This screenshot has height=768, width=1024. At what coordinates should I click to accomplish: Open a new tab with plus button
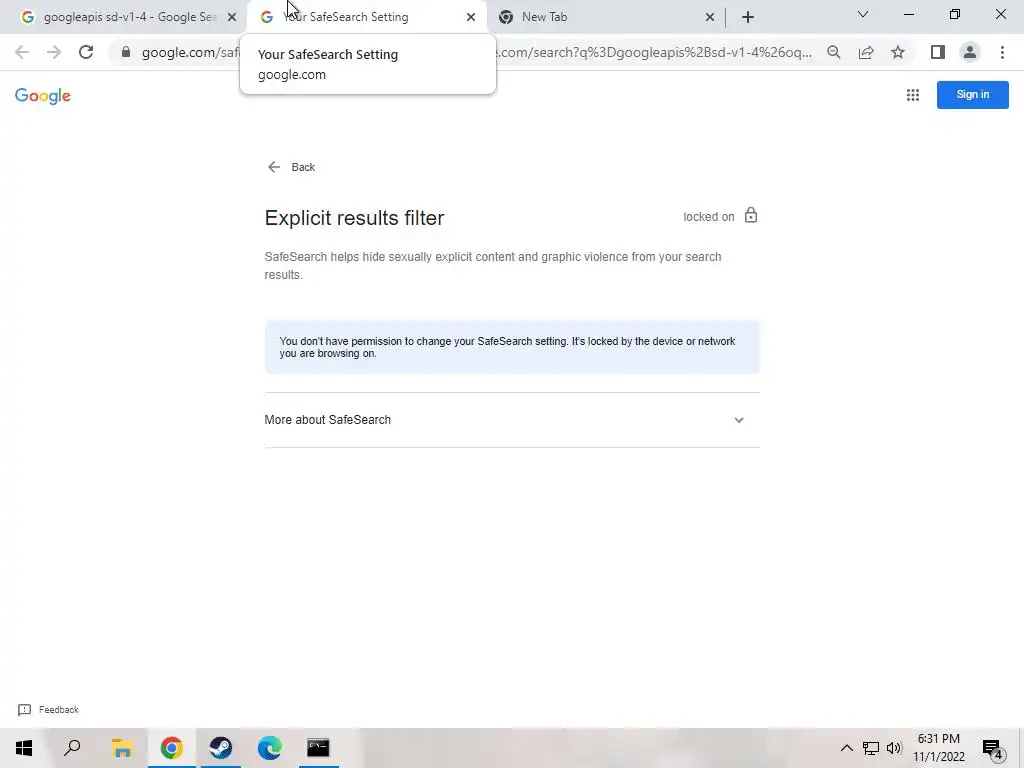748,17
